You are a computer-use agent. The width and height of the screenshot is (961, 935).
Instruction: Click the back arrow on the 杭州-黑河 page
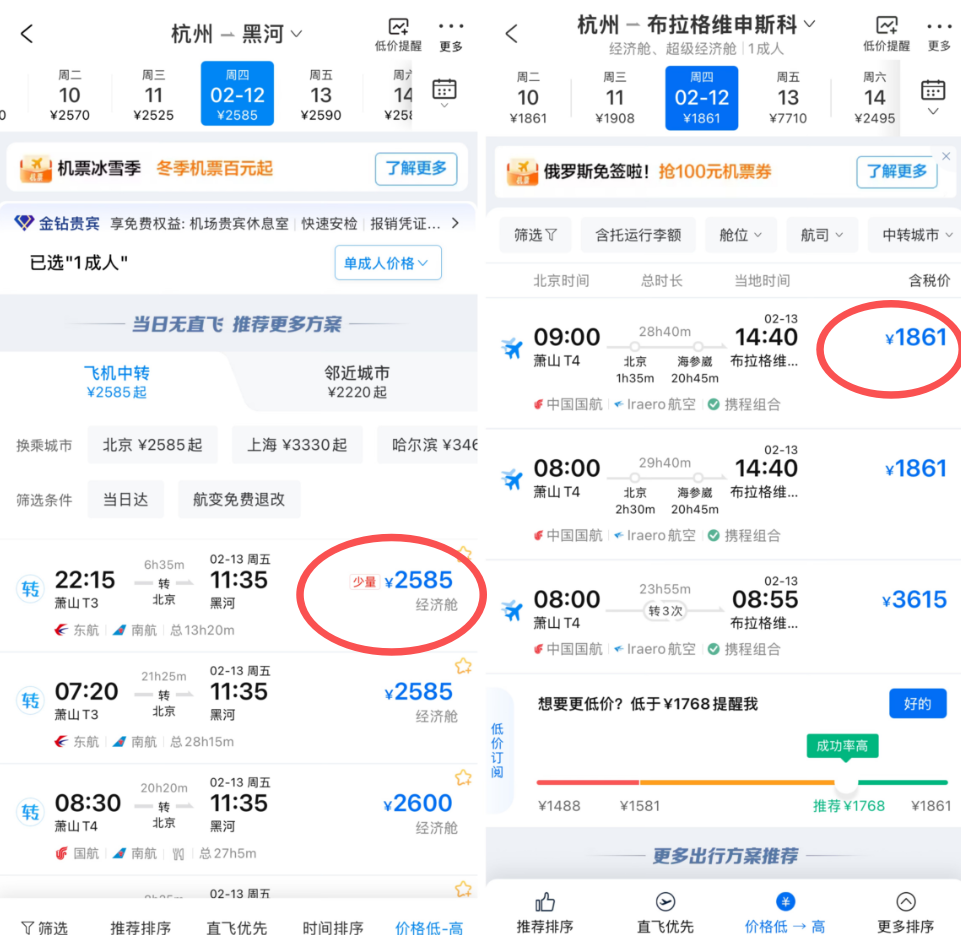click(26, 33)
